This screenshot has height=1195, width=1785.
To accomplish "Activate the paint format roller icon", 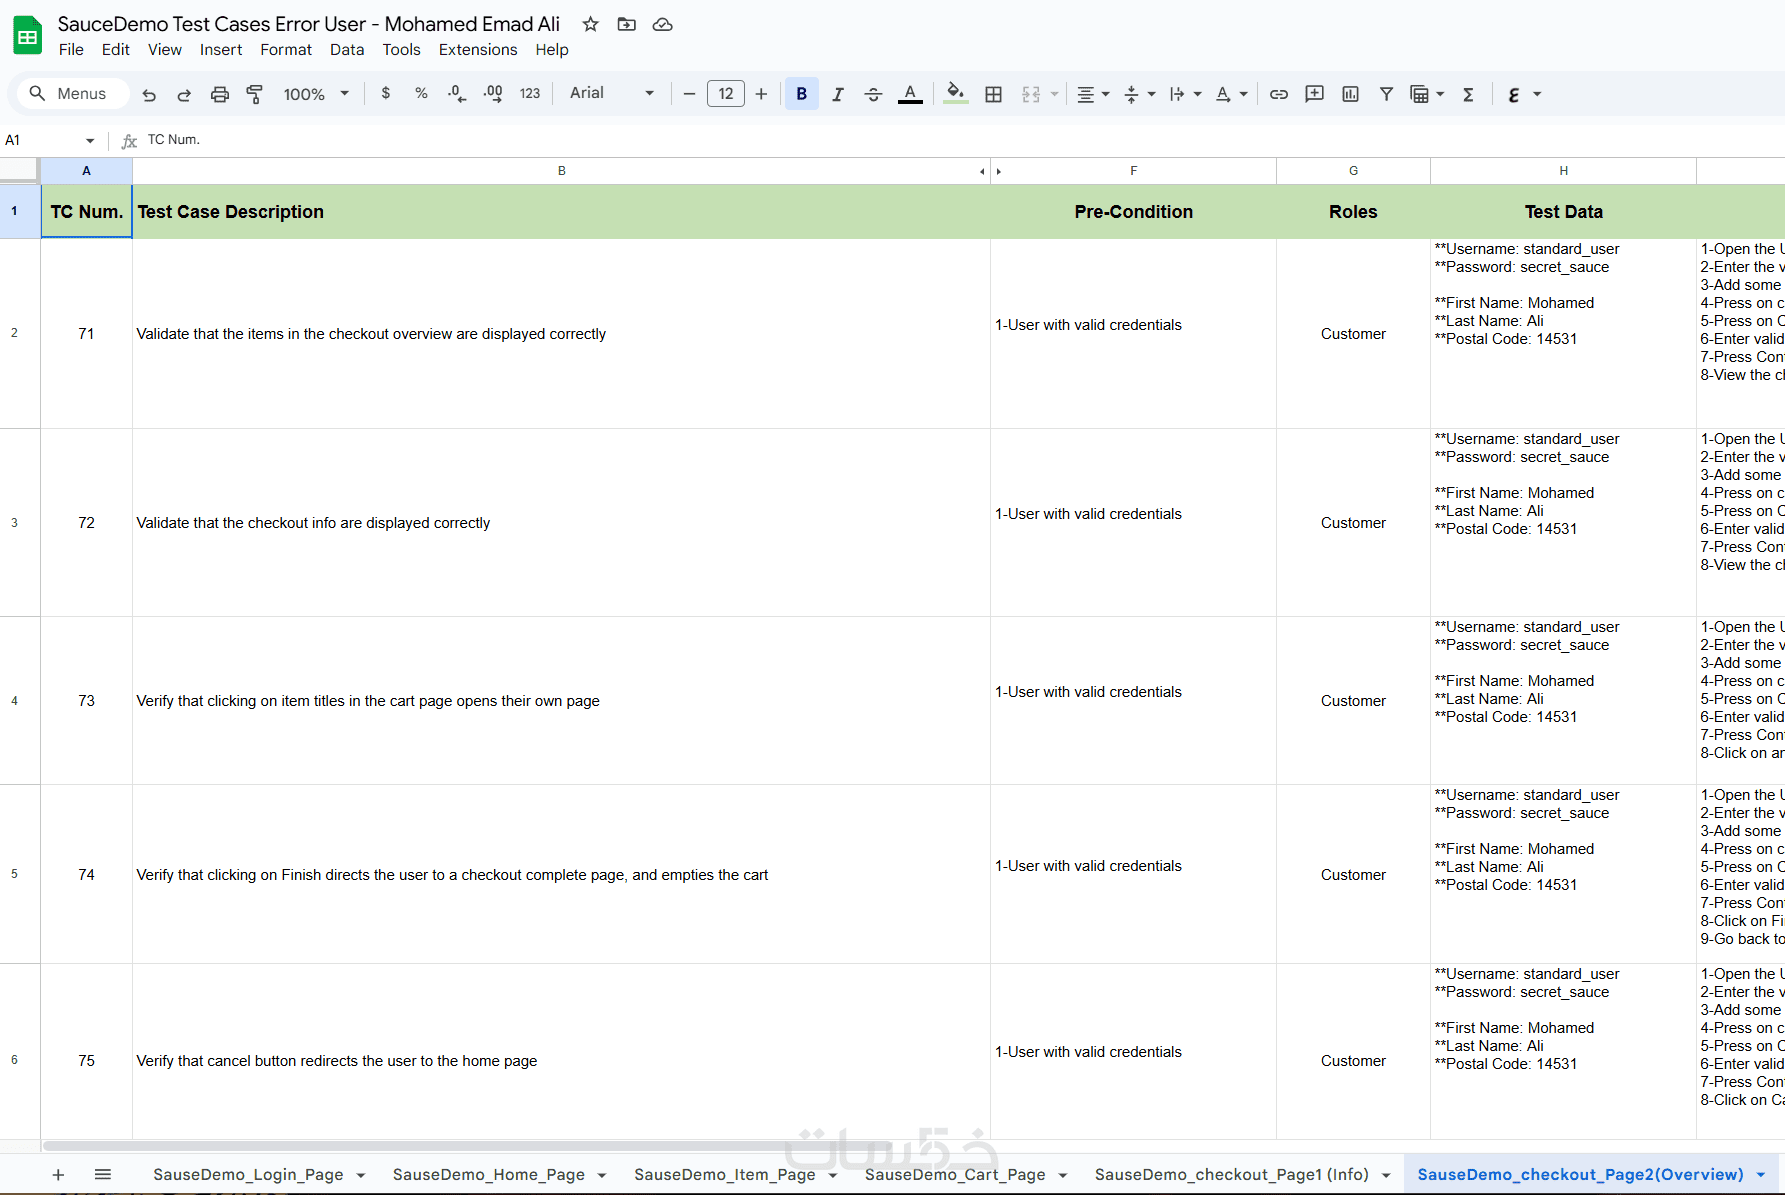I will tap(255, 94).
